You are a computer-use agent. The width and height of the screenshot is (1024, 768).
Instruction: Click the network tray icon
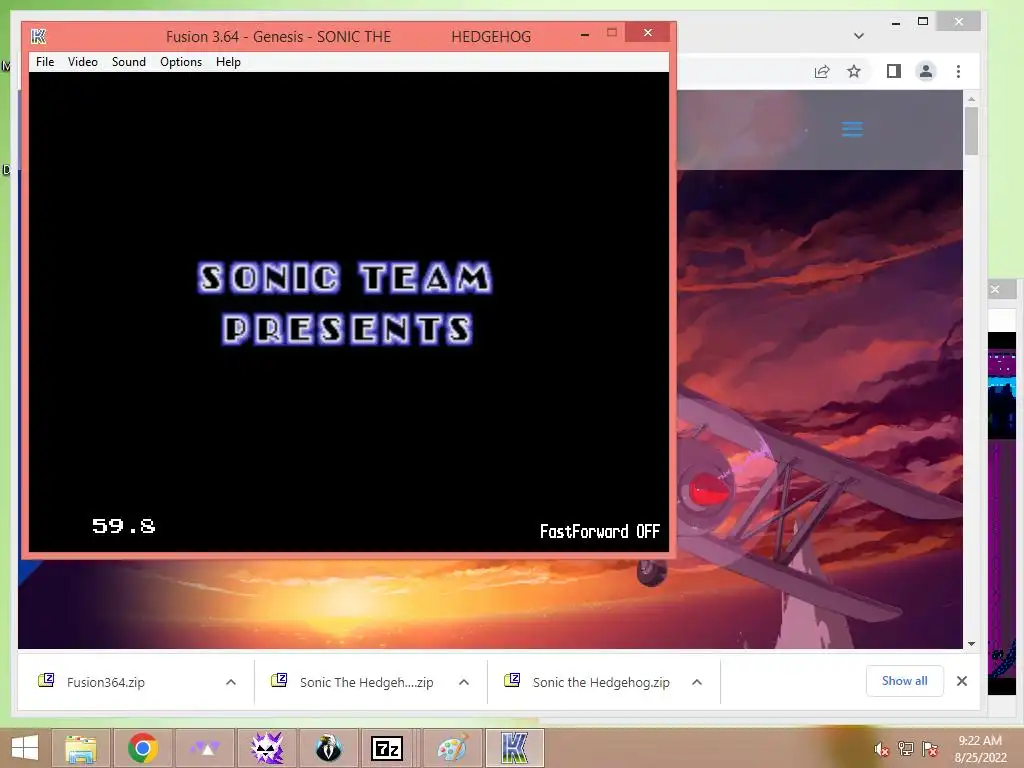905,749
